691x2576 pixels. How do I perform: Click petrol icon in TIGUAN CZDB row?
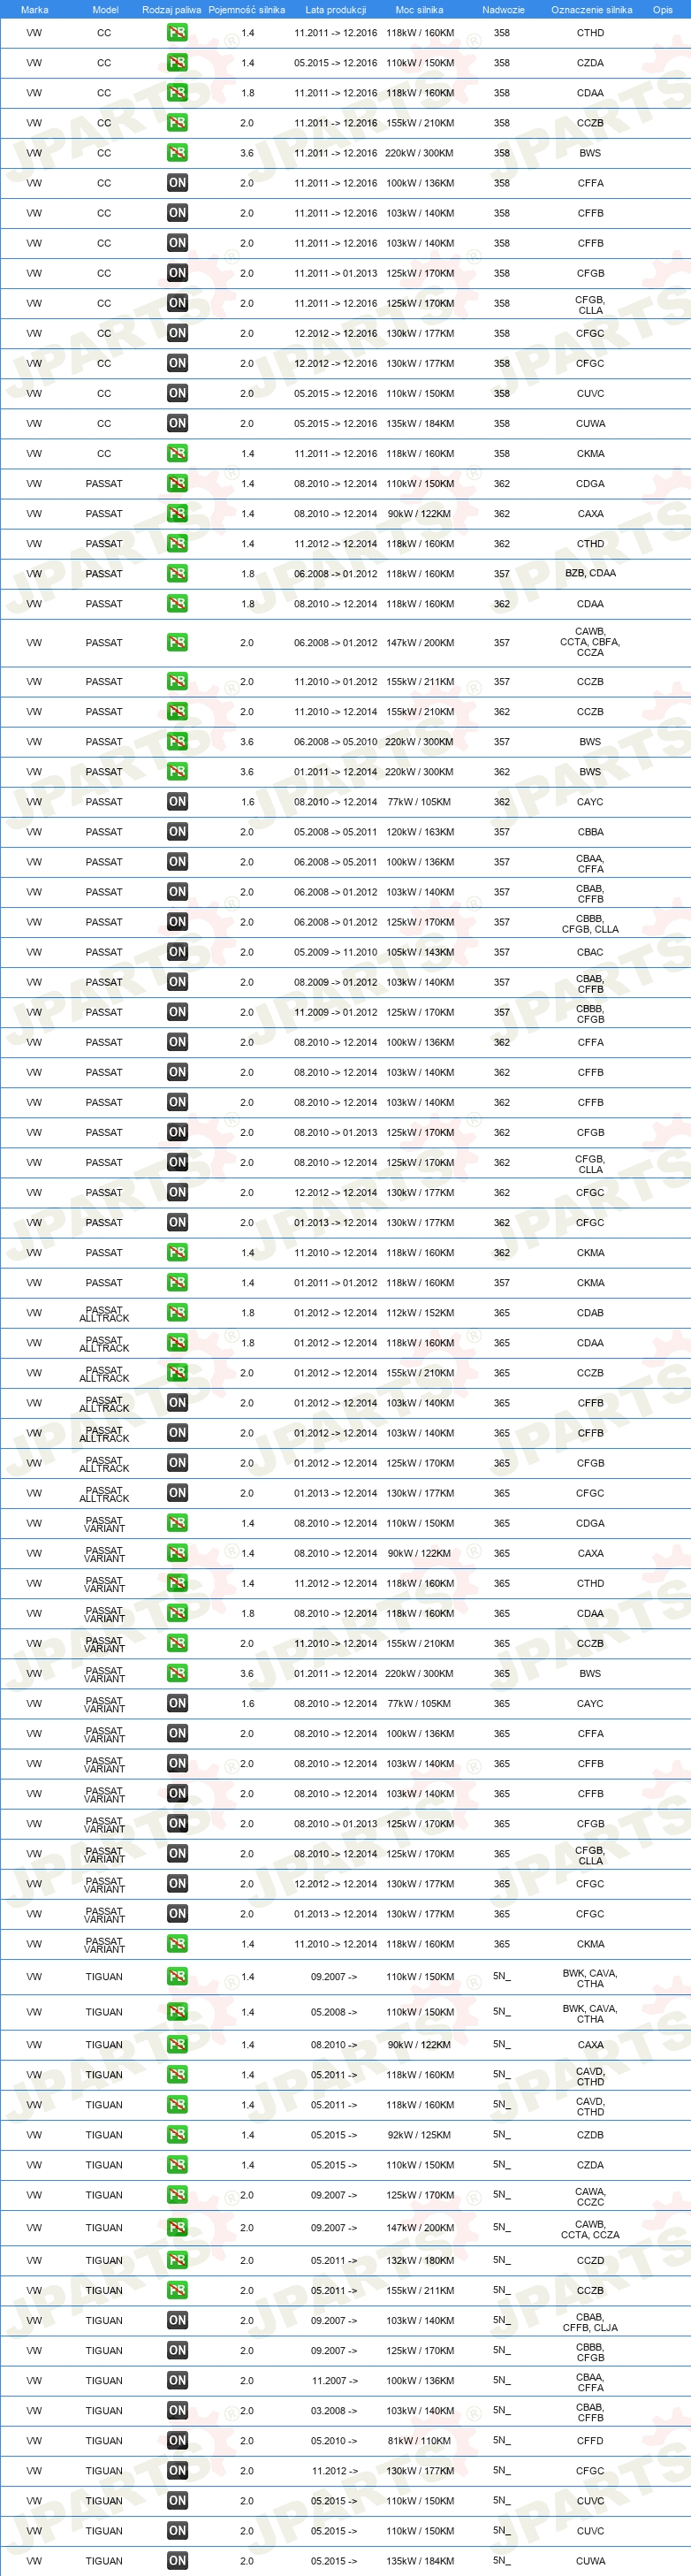coord(177,2134)
